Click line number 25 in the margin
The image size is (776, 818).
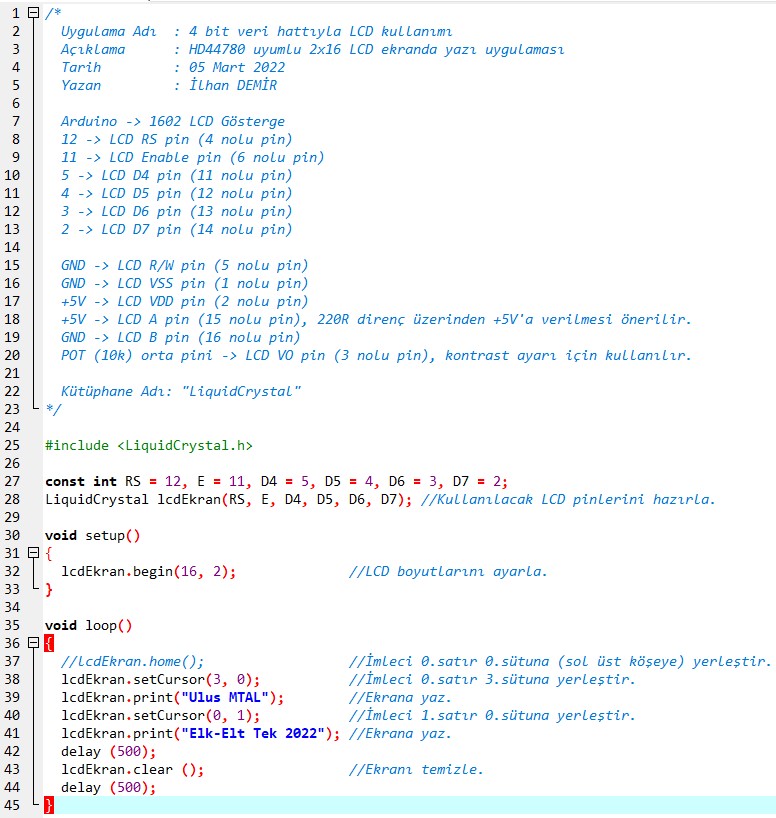click(x=12, y=445)
